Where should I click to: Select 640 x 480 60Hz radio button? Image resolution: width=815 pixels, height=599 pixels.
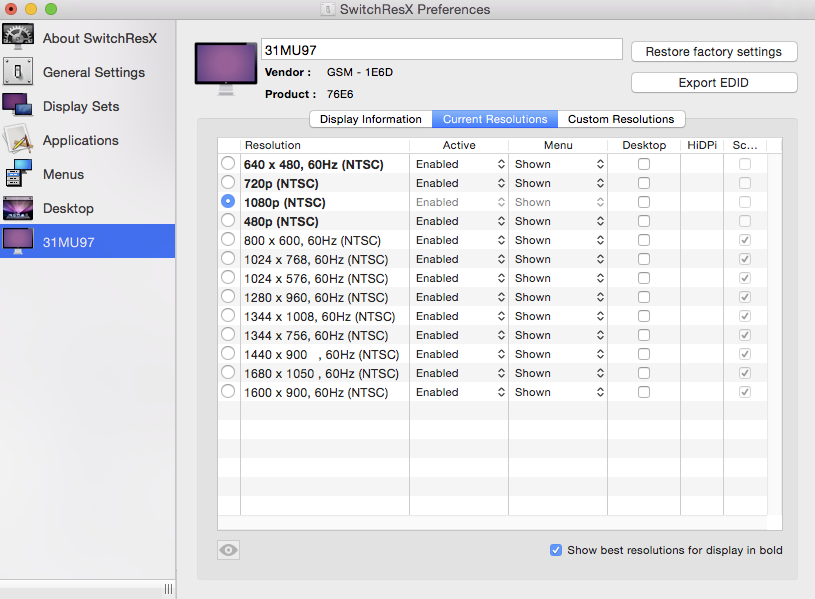click(x=228, y=163)
